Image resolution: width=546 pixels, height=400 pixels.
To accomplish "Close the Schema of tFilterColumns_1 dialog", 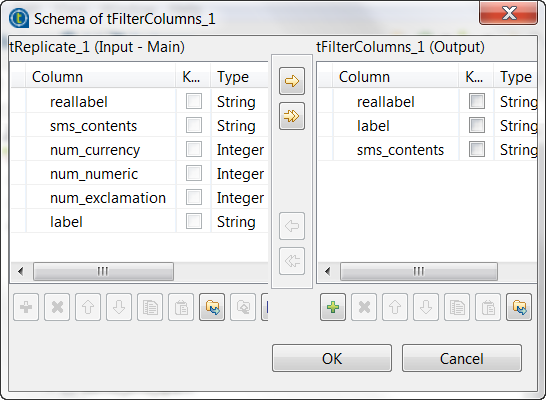I will [508, 13].
